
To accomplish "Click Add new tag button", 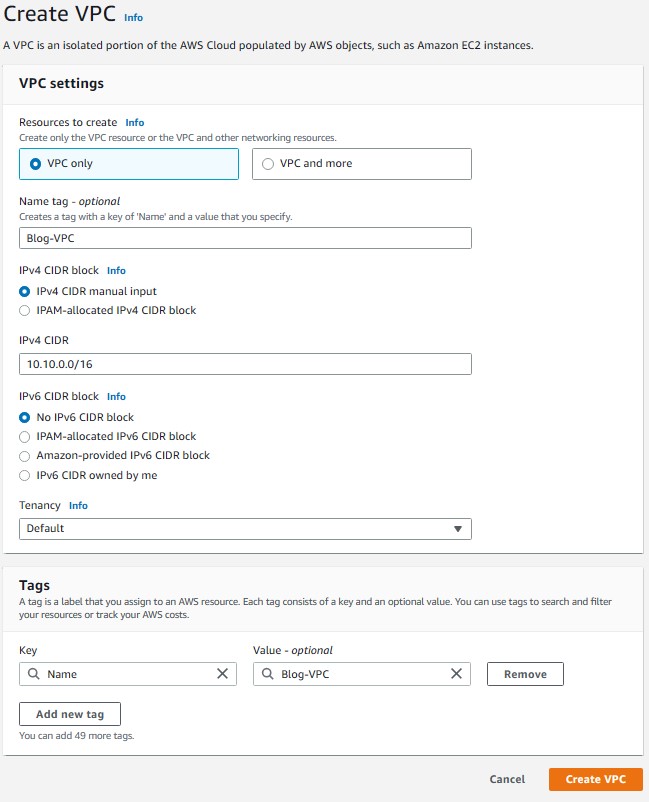I will coord(69,714).
